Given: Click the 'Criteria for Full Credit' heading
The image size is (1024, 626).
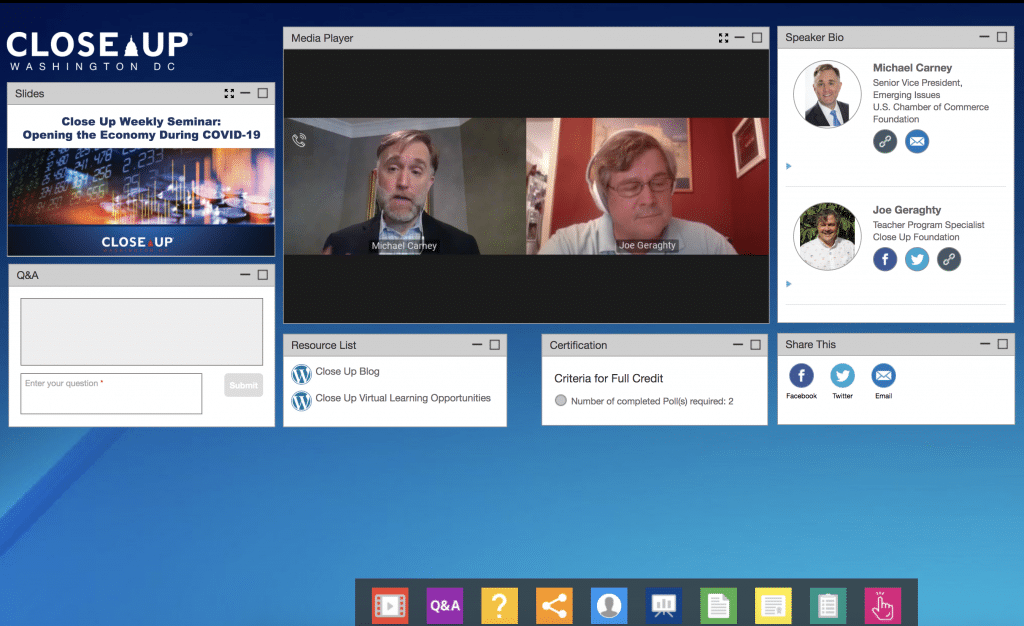Looking at the screenshot, I should pos(609,378).
